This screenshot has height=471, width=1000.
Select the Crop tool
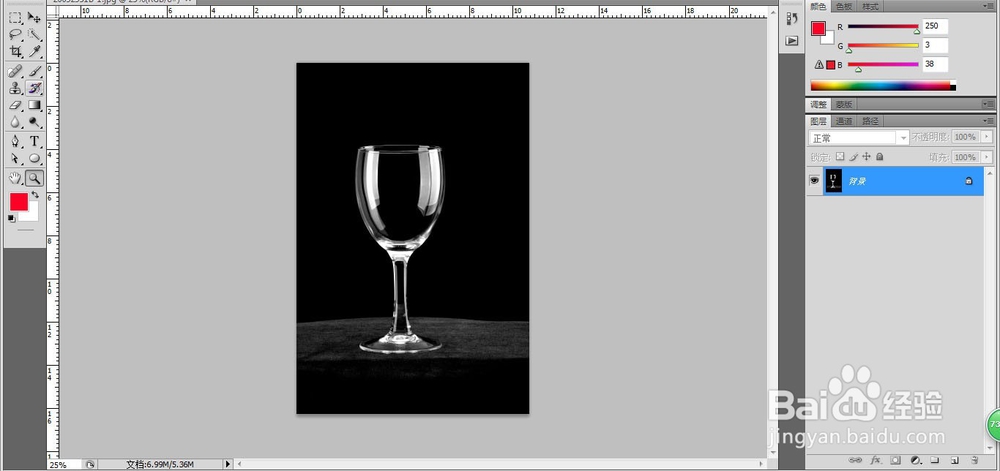(x=16, y=51)
